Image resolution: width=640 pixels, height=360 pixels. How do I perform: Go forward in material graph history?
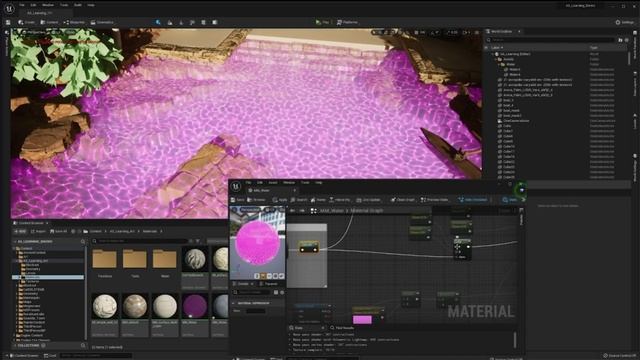(302, 211)
